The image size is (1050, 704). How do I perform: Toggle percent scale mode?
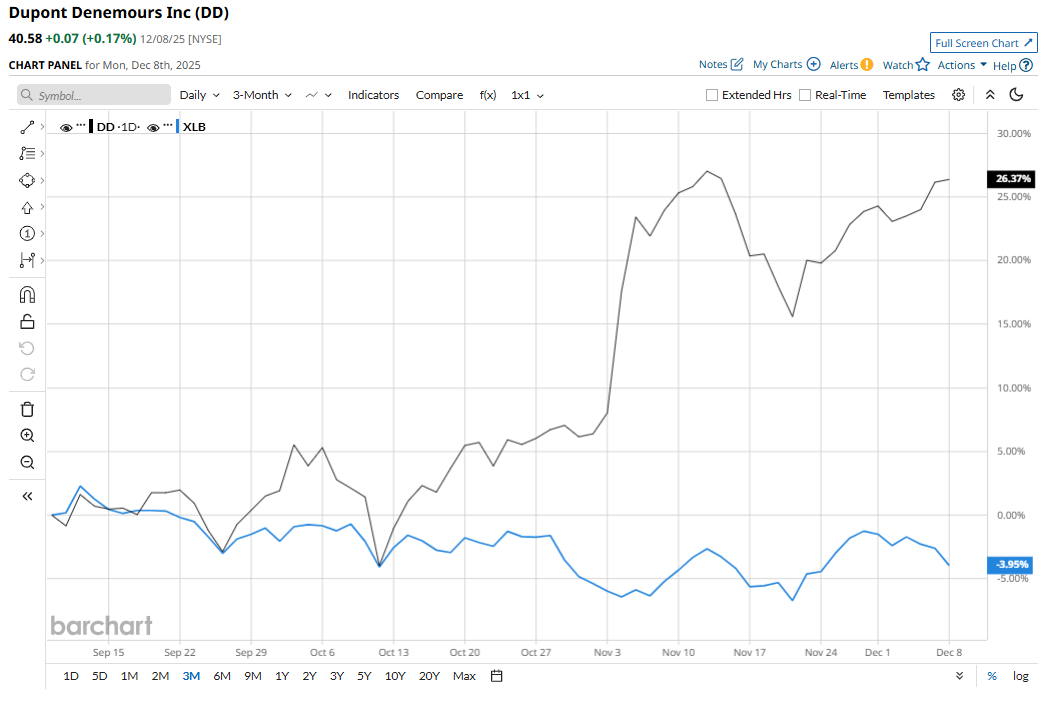tap(992, 676)
